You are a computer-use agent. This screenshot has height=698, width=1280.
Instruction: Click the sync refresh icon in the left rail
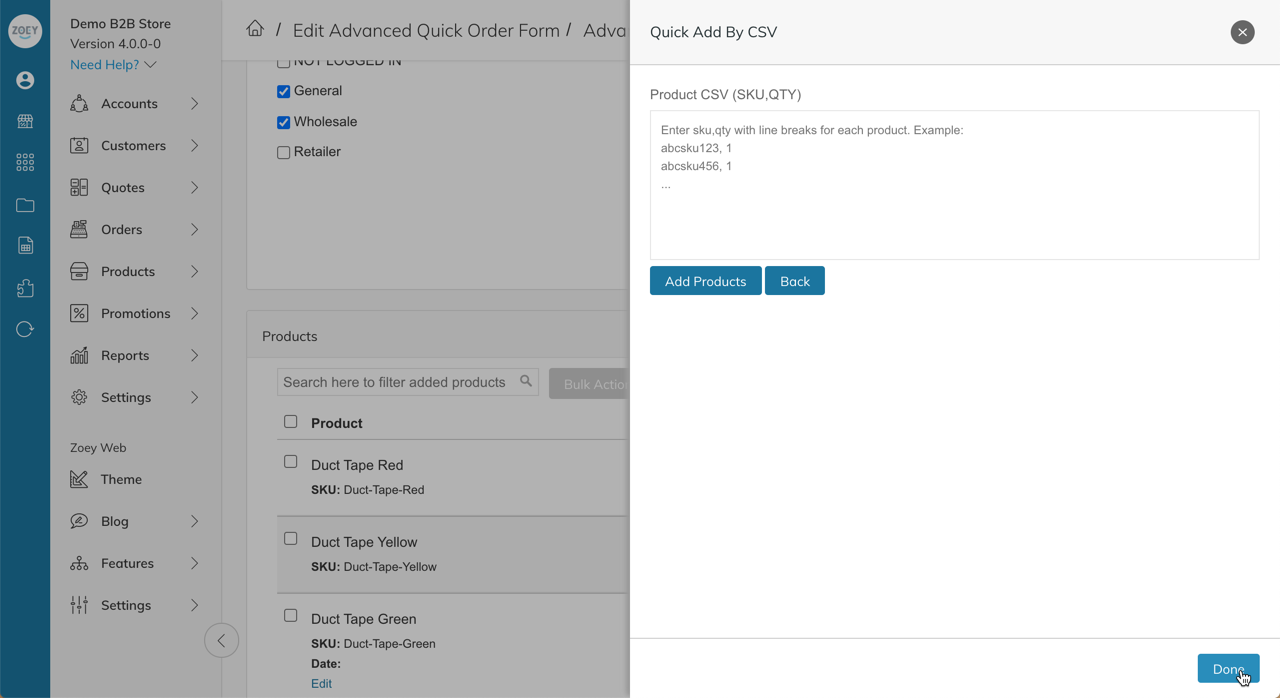click(25, 329)
